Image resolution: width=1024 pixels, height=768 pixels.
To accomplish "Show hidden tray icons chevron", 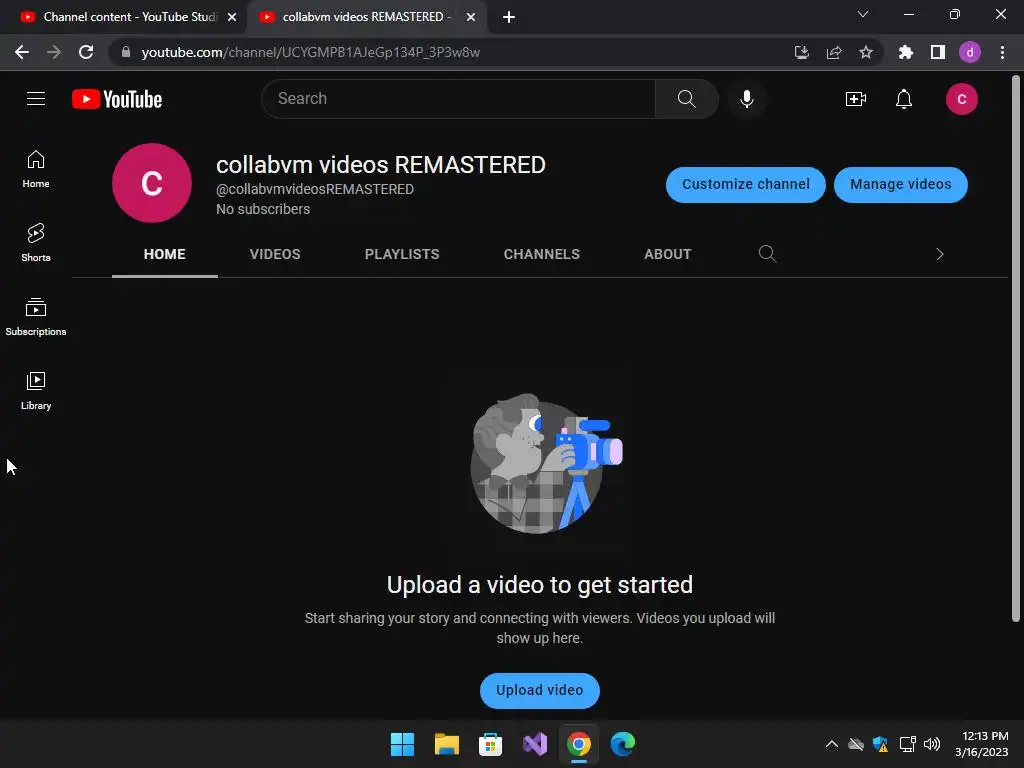I will (832, 744).
